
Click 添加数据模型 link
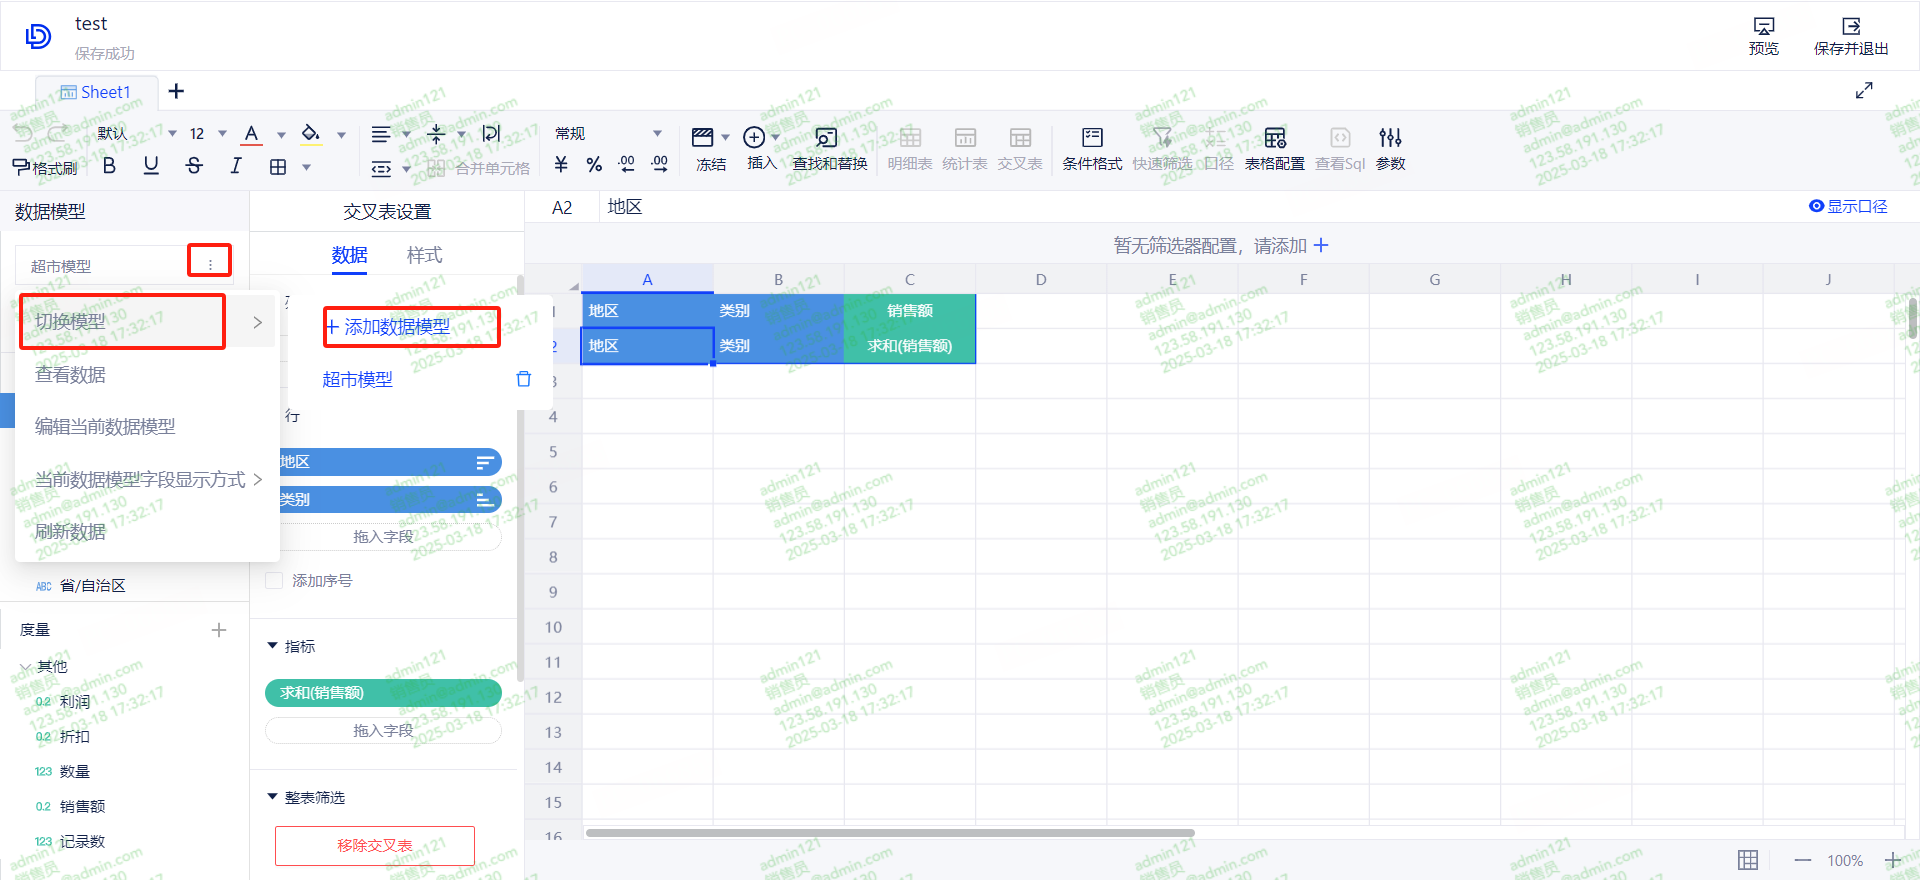coord(388,327)
